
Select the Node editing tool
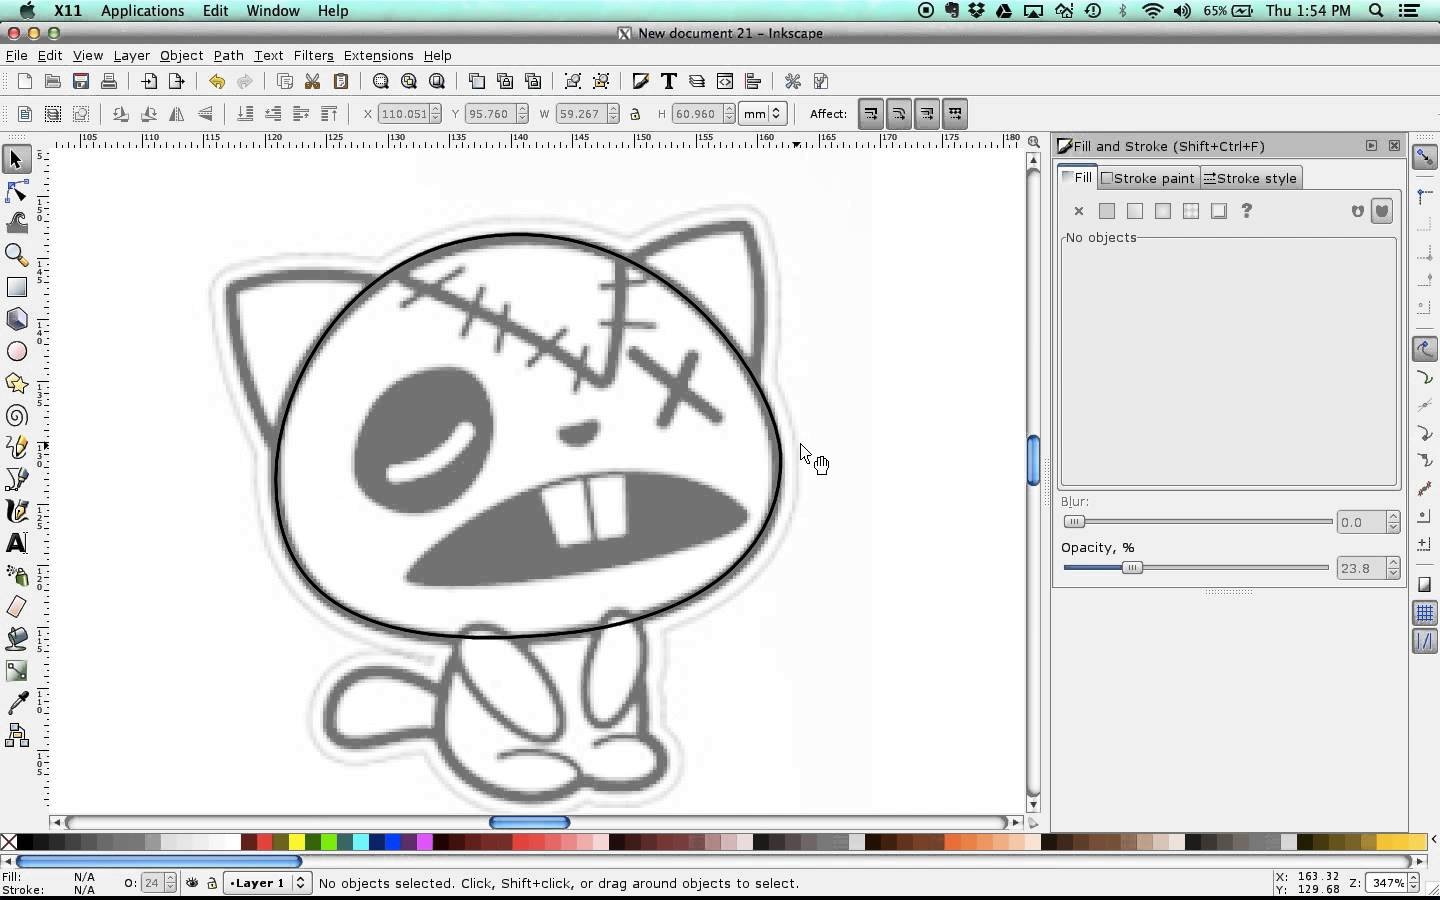(x=17, y=191)
